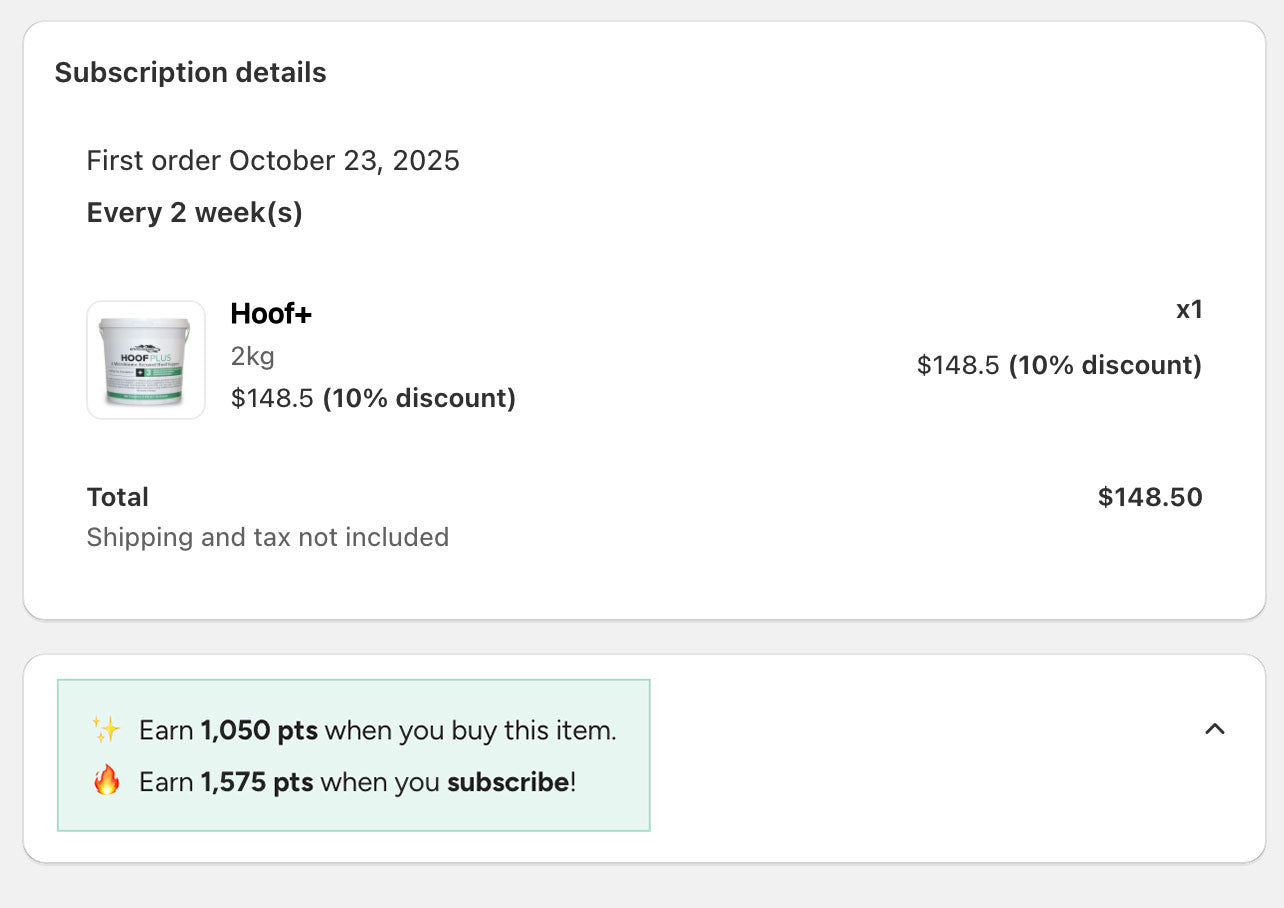The height and width of the screenshot is (908, 1284).
Task: Click the Hoof+ product image thumbnail
Action: (x=145, y=360)
